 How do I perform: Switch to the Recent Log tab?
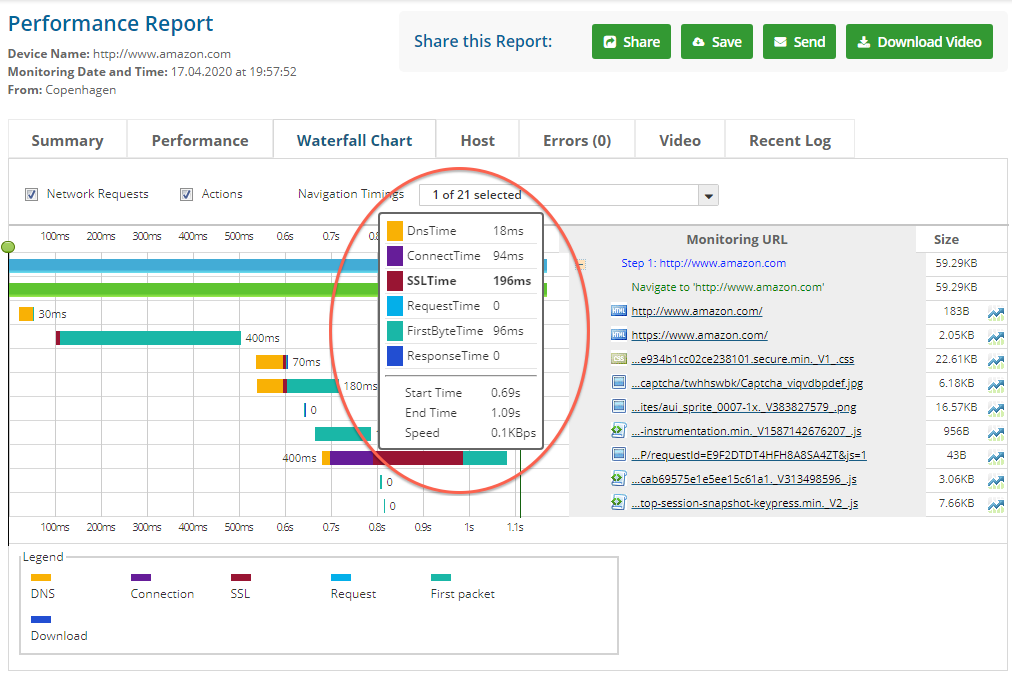(789, 140)
